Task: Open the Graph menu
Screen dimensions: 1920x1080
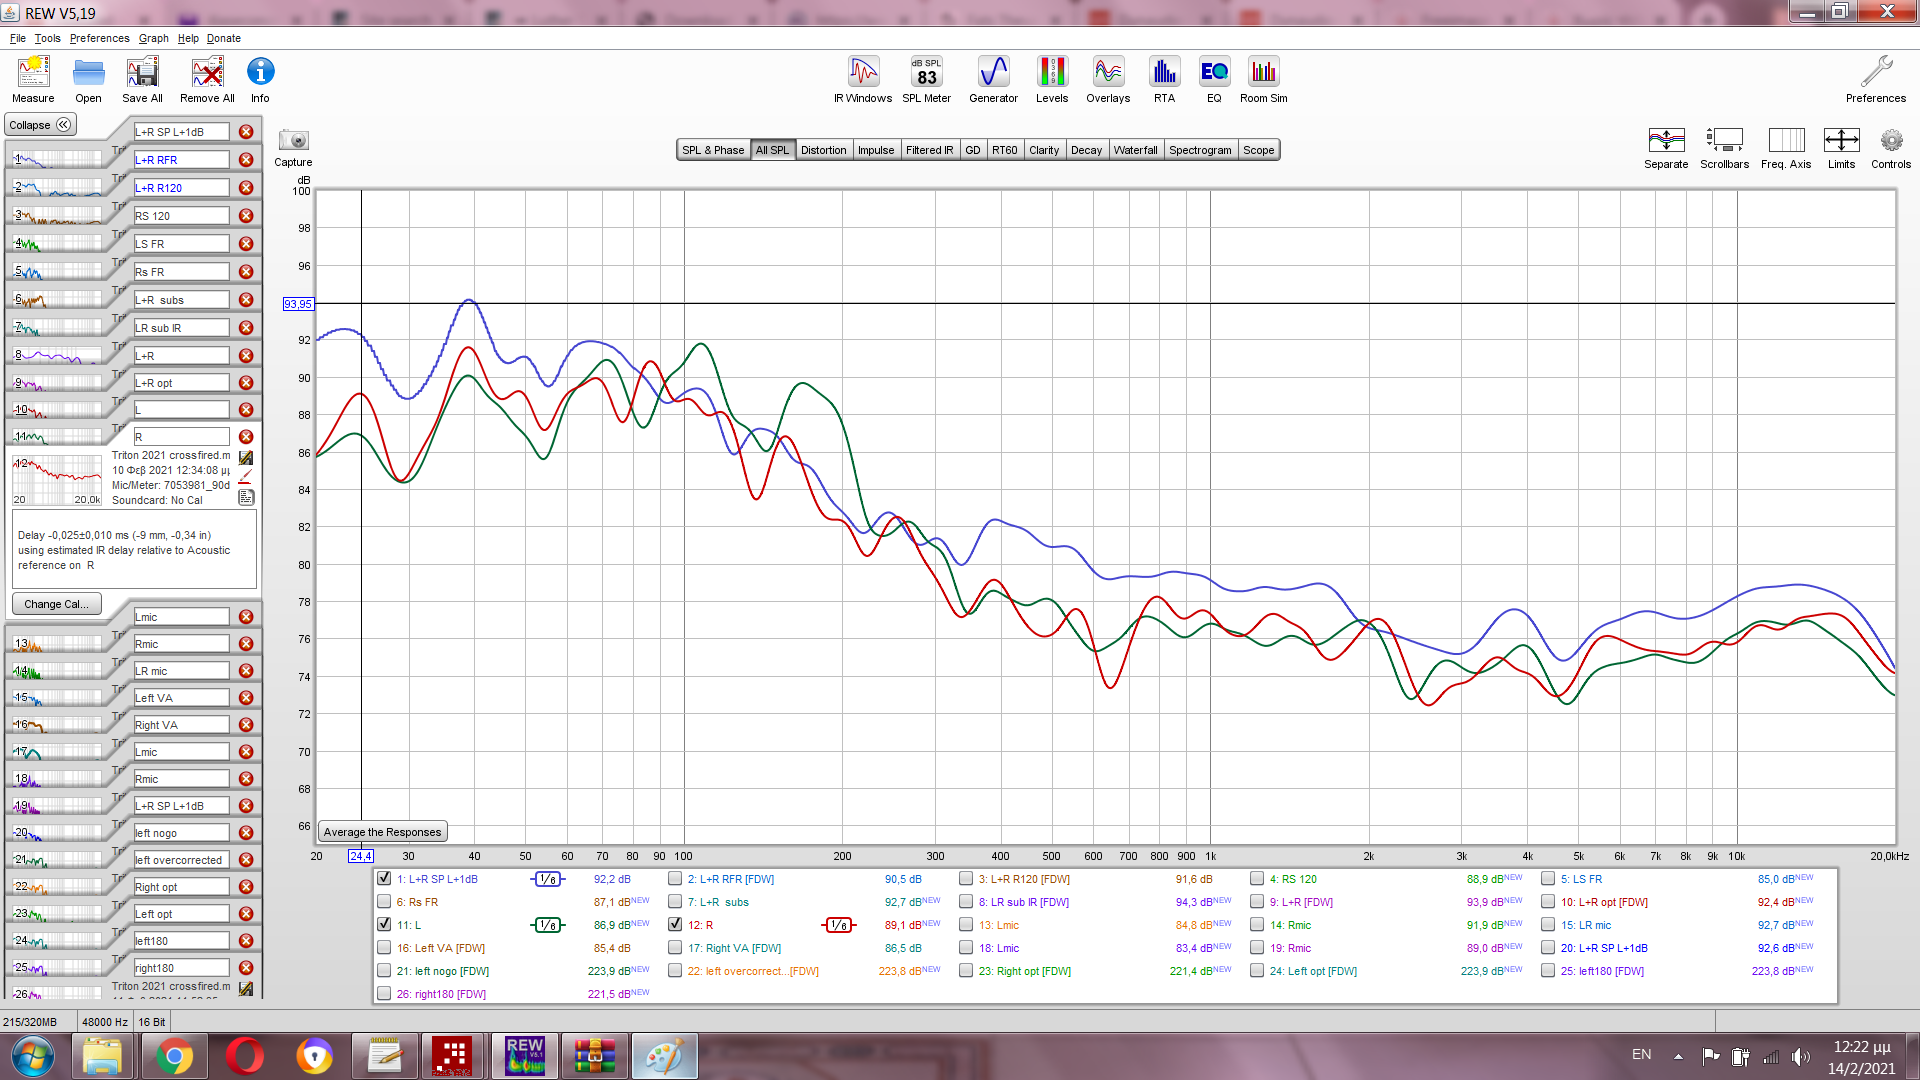Action: click(x=154, y=38)
